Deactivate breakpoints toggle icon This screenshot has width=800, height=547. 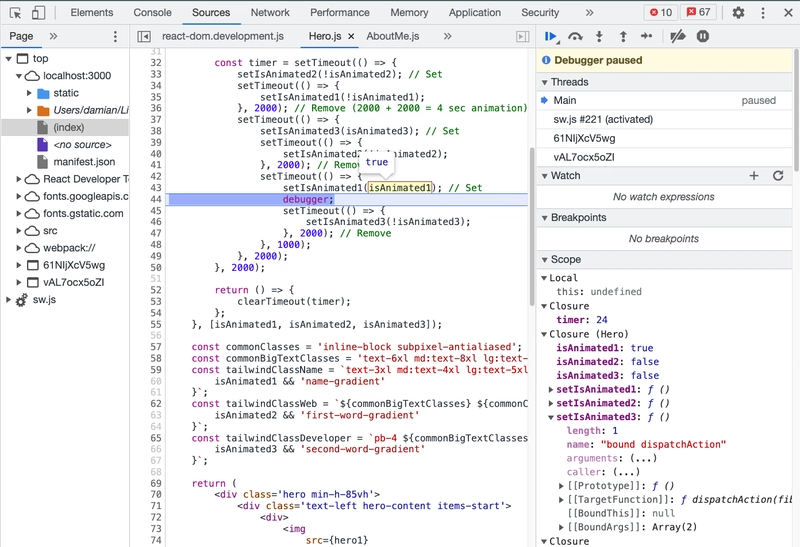pyautogui.click(x=678, y=36)
